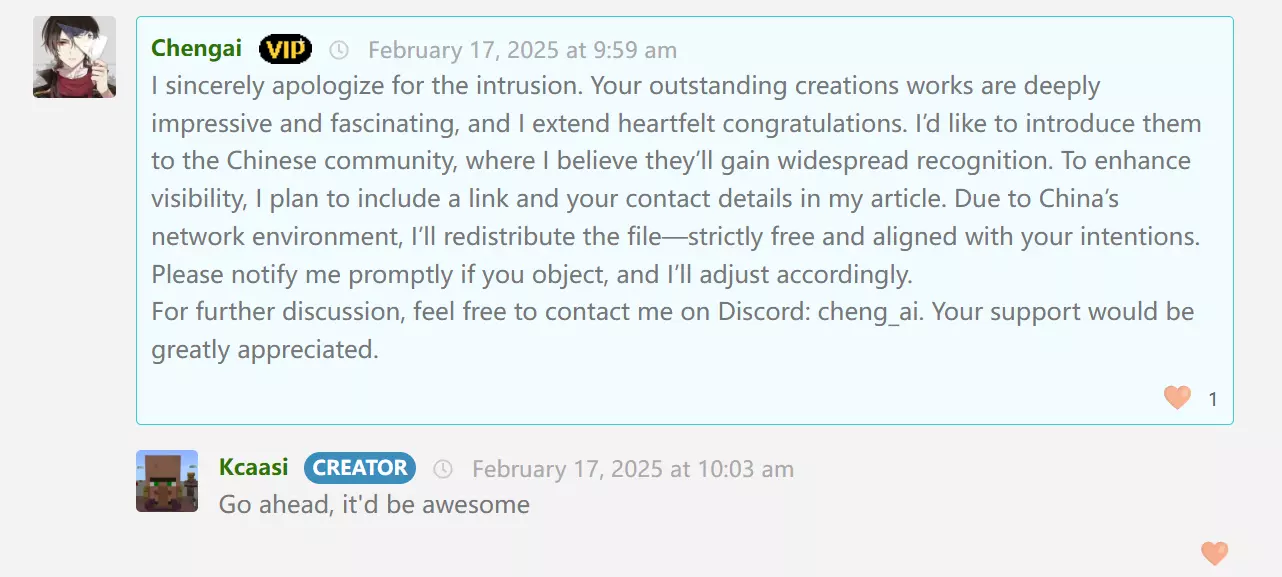This screenshot has height=577, width=1282.
Task: Click the like count on Chengai's comment
Action: [1213, 399]
